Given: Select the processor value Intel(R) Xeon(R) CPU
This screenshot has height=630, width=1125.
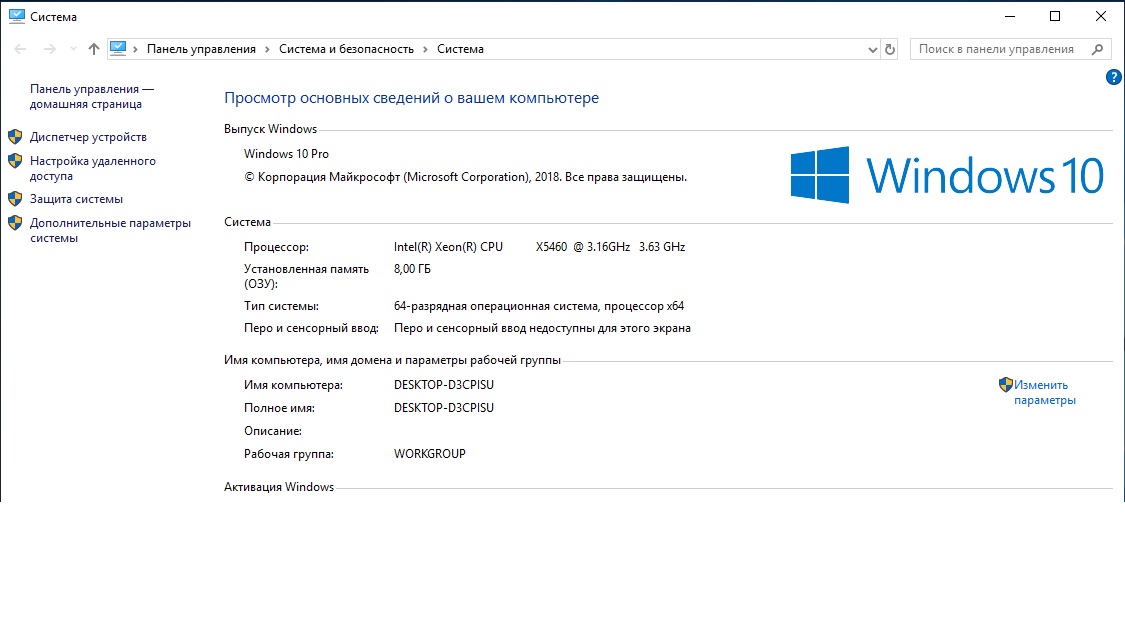Looking at the screenshot, I should (x=448, y=247).
